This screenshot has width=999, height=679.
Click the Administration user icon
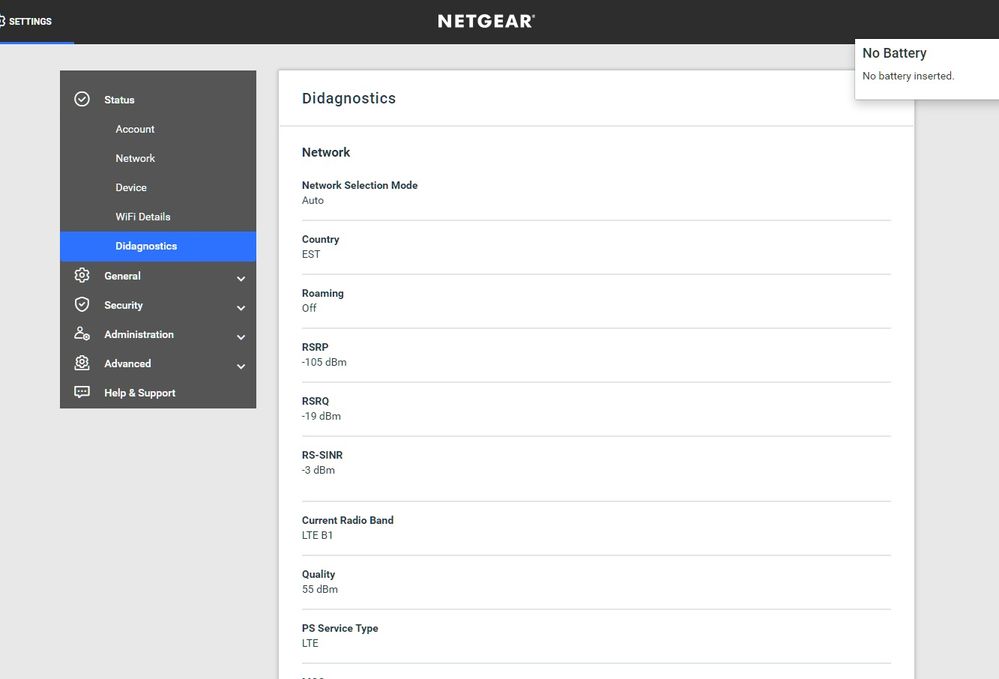82,334
